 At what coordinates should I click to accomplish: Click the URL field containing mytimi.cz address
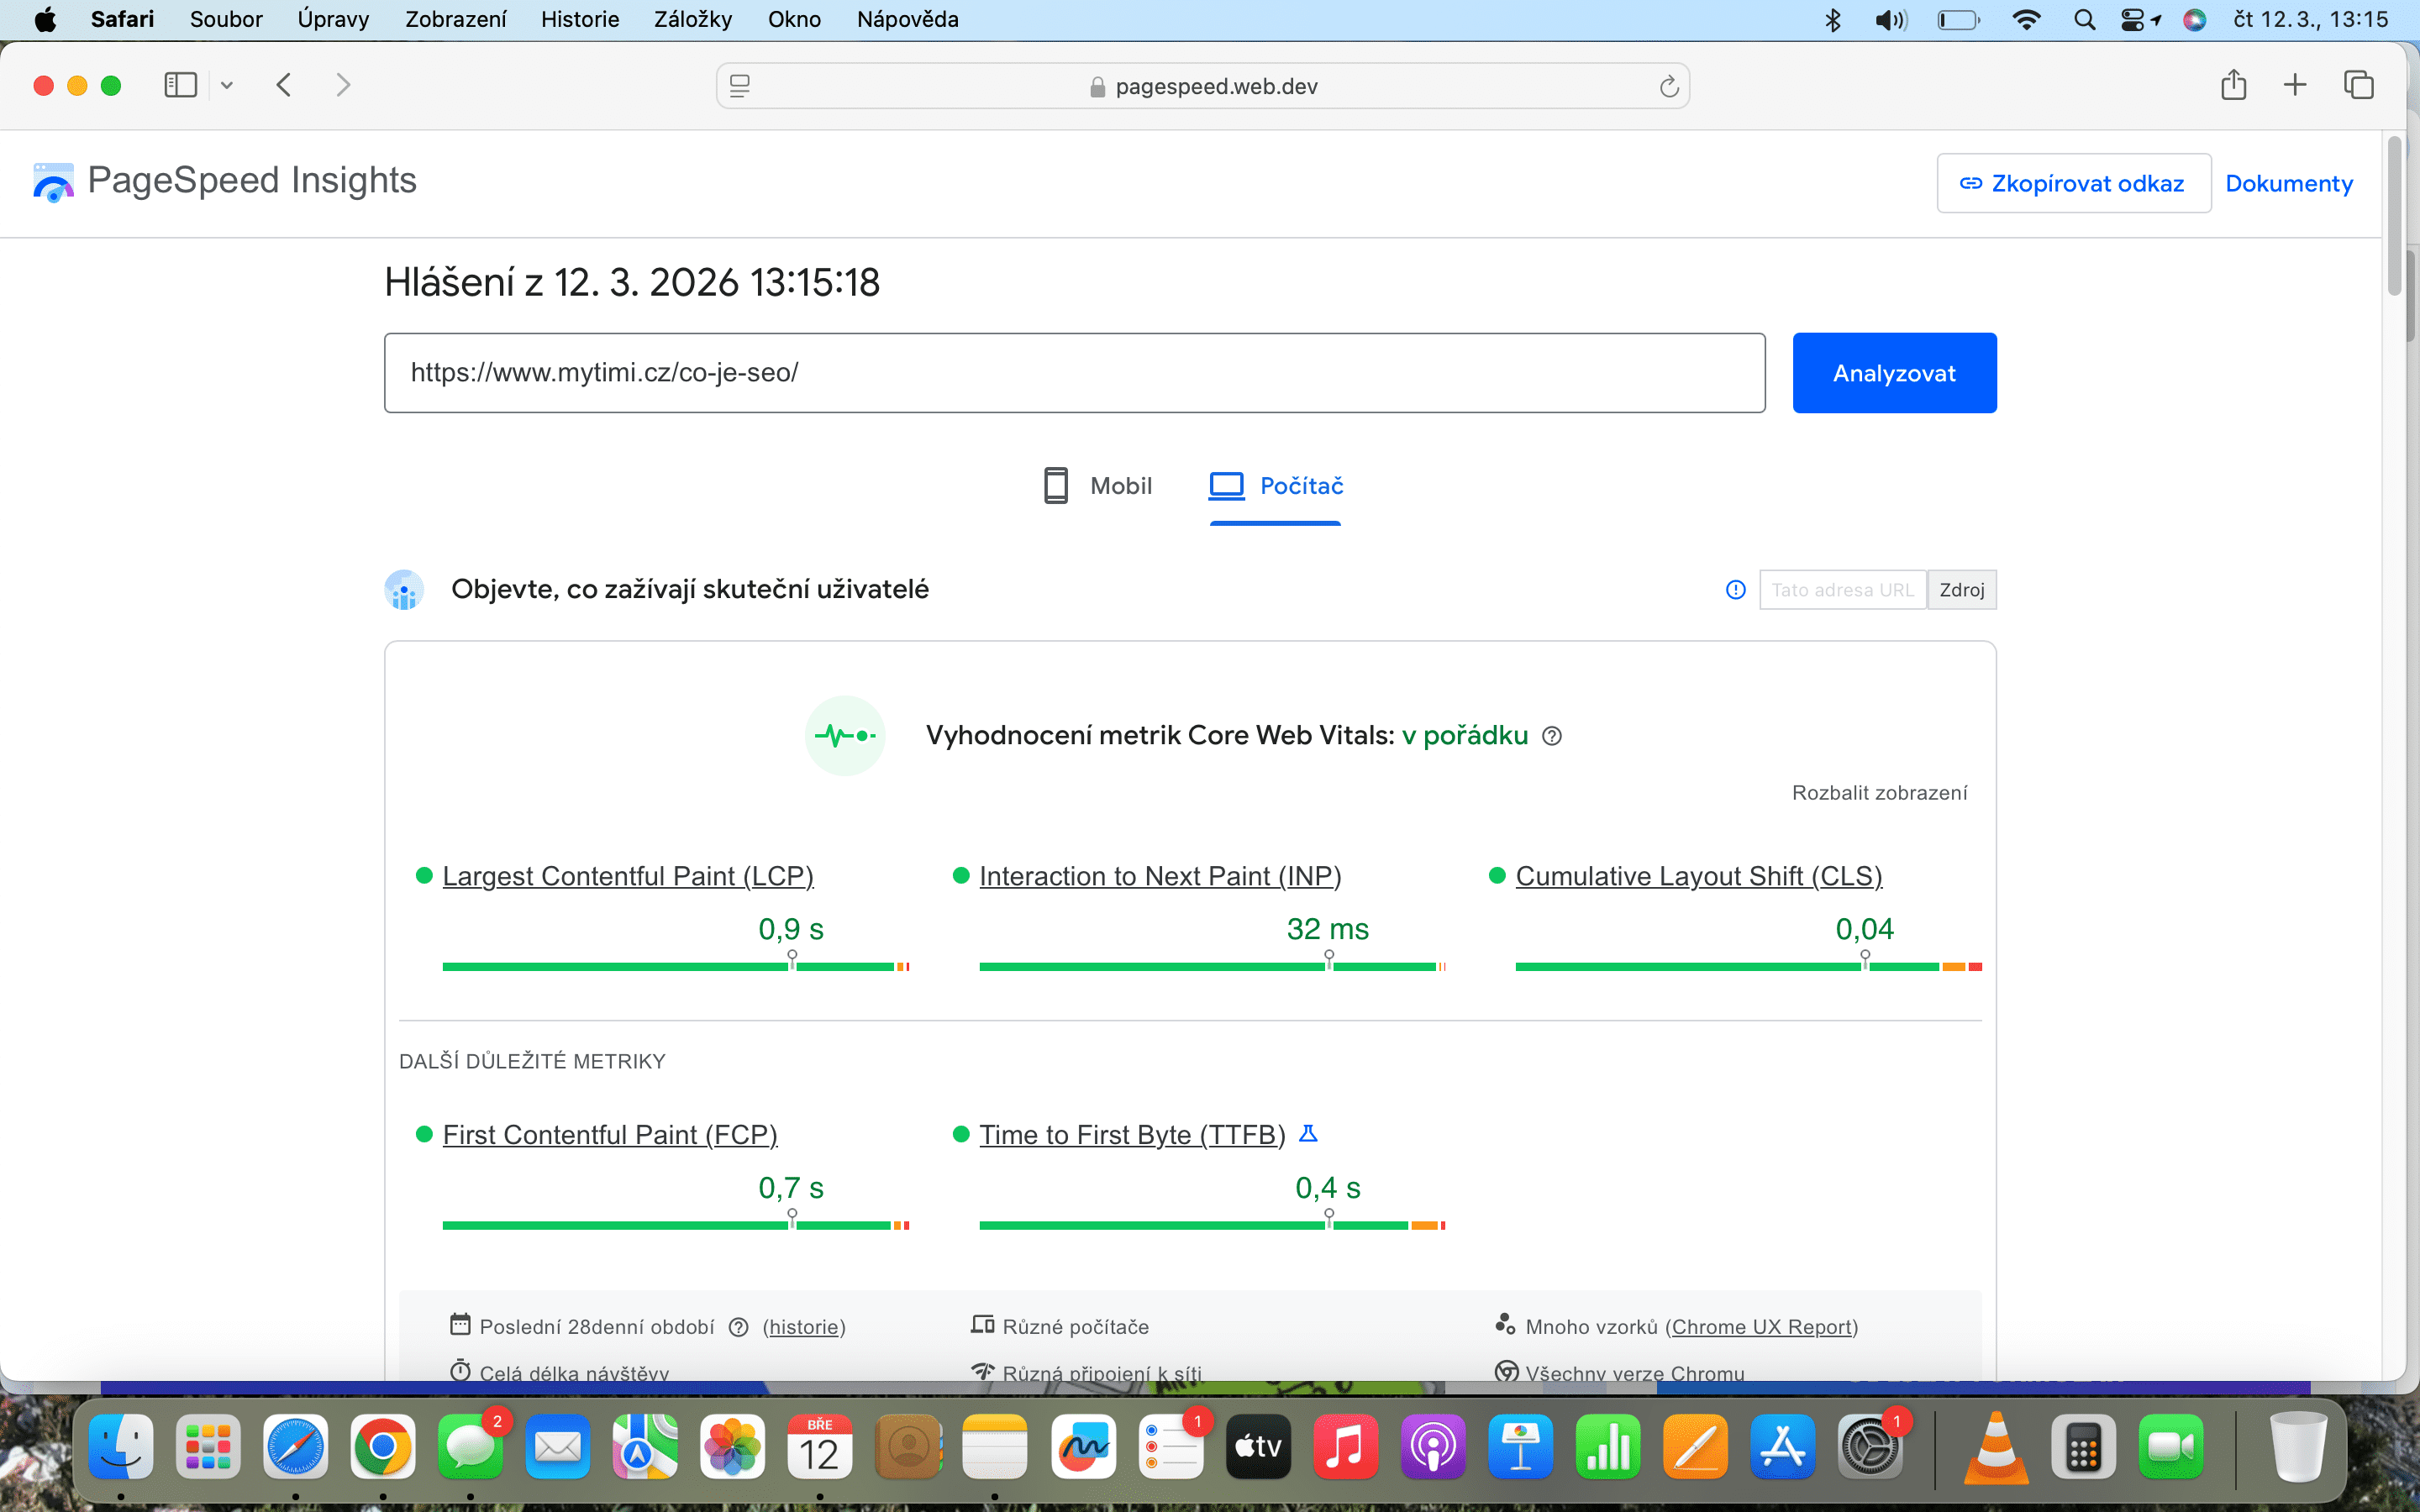[x=1074, y=372]
